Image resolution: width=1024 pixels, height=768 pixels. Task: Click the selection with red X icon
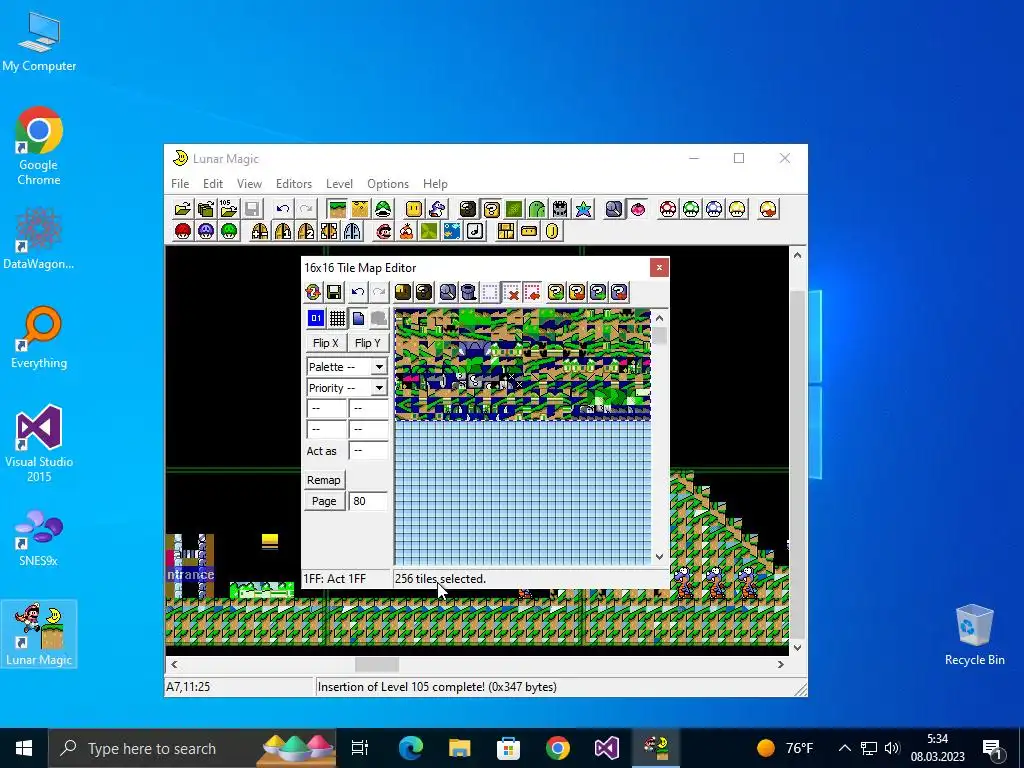coord(511,292)
